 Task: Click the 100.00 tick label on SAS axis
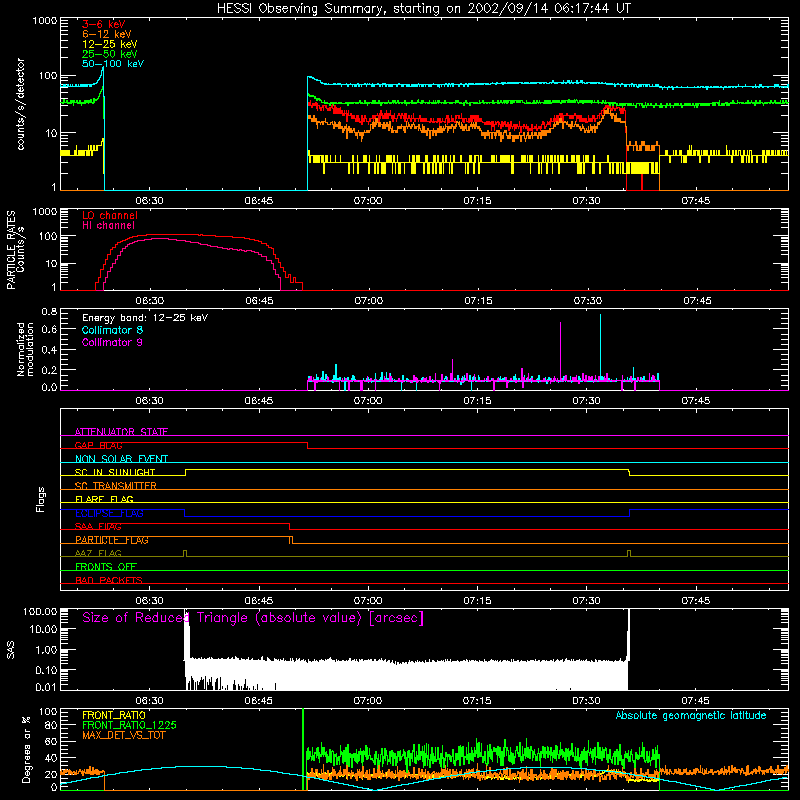point(40,612)
